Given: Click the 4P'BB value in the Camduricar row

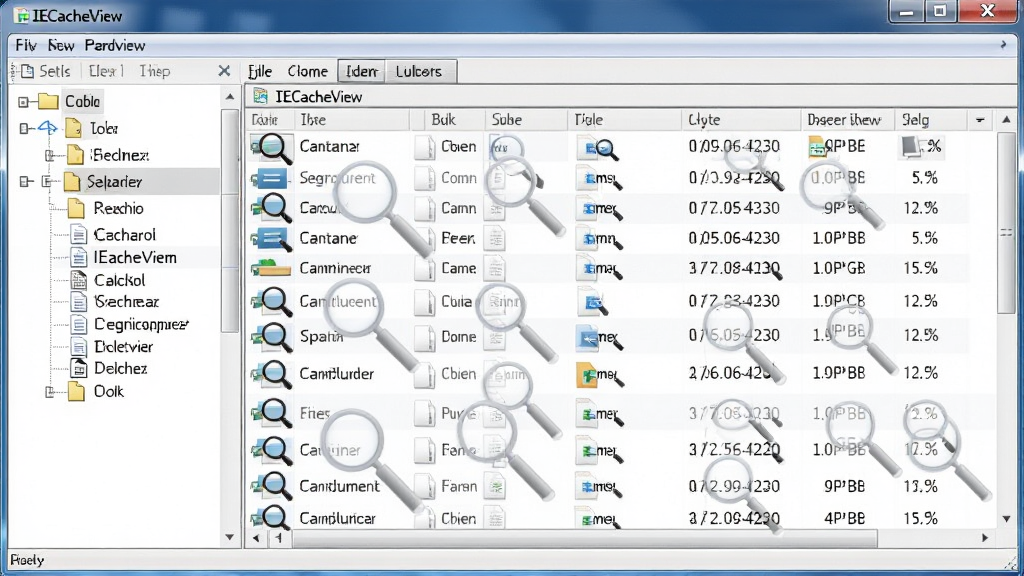Looking at the screenshot, I should pyautogui.click(x=844, y=519).
